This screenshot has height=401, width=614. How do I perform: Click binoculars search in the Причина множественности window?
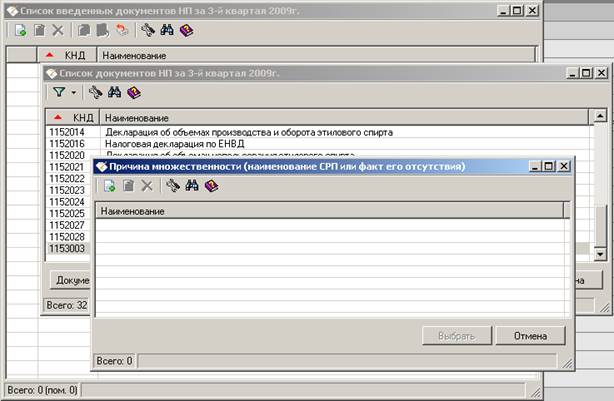(x=192, y=186)
